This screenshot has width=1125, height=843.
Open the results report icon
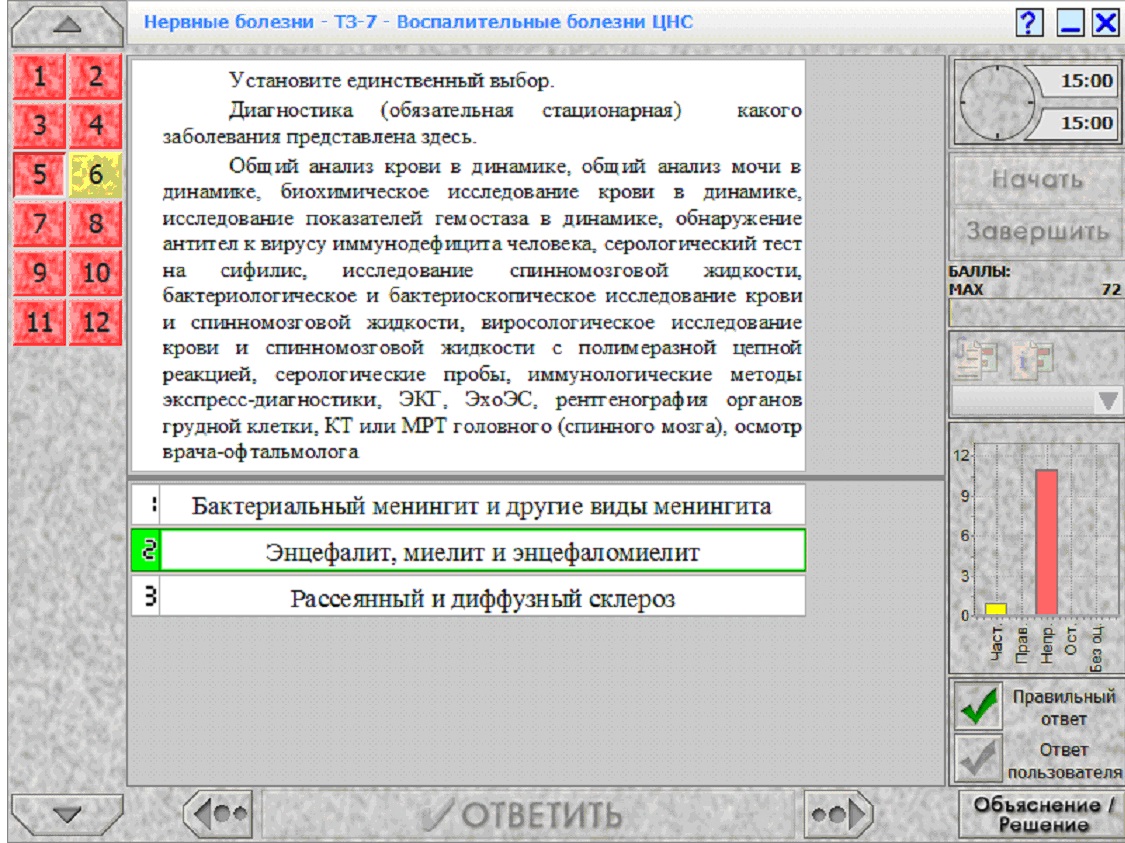[x=976, y=357]
